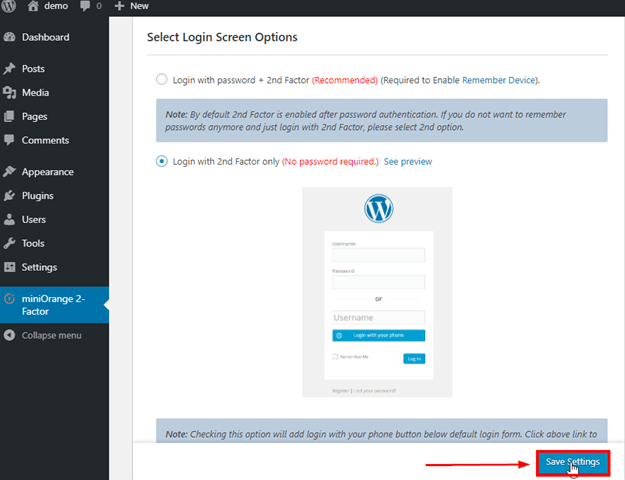Go to Pages in sidebar
The height and width of the screenshot is (480, 625).
pyautogui.click(x=34, y=116)
